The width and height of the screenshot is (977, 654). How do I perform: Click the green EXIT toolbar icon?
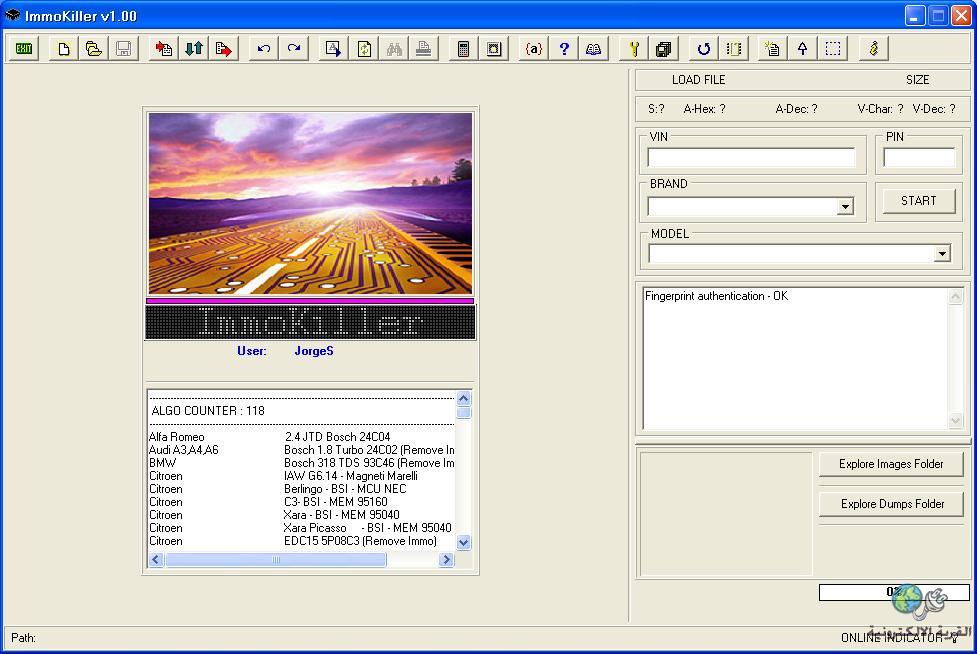coord(24,49)
